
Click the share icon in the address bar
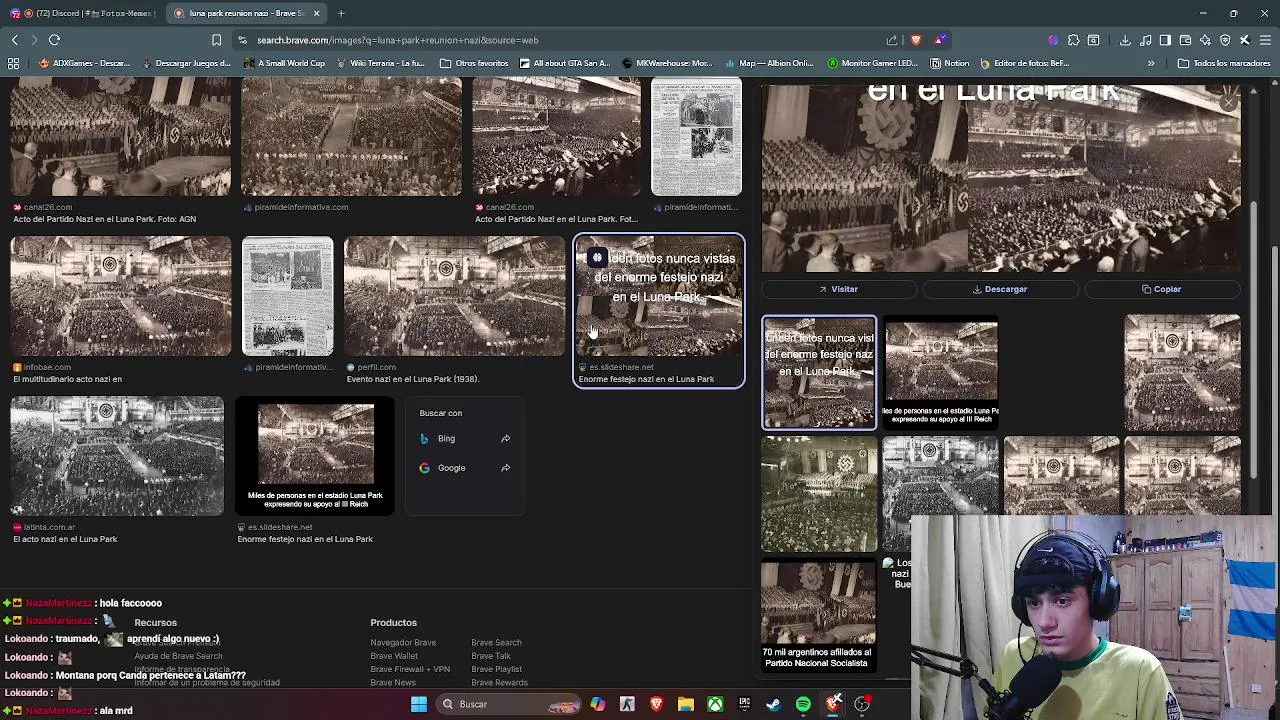pyautogui.click(x=892, y=40)
